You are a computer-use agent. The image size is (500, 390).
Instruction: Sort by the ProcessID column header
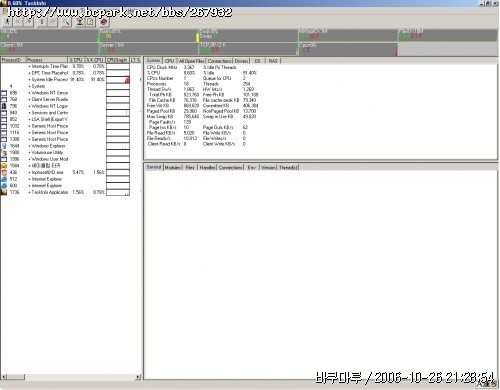[x=13, y=60]
